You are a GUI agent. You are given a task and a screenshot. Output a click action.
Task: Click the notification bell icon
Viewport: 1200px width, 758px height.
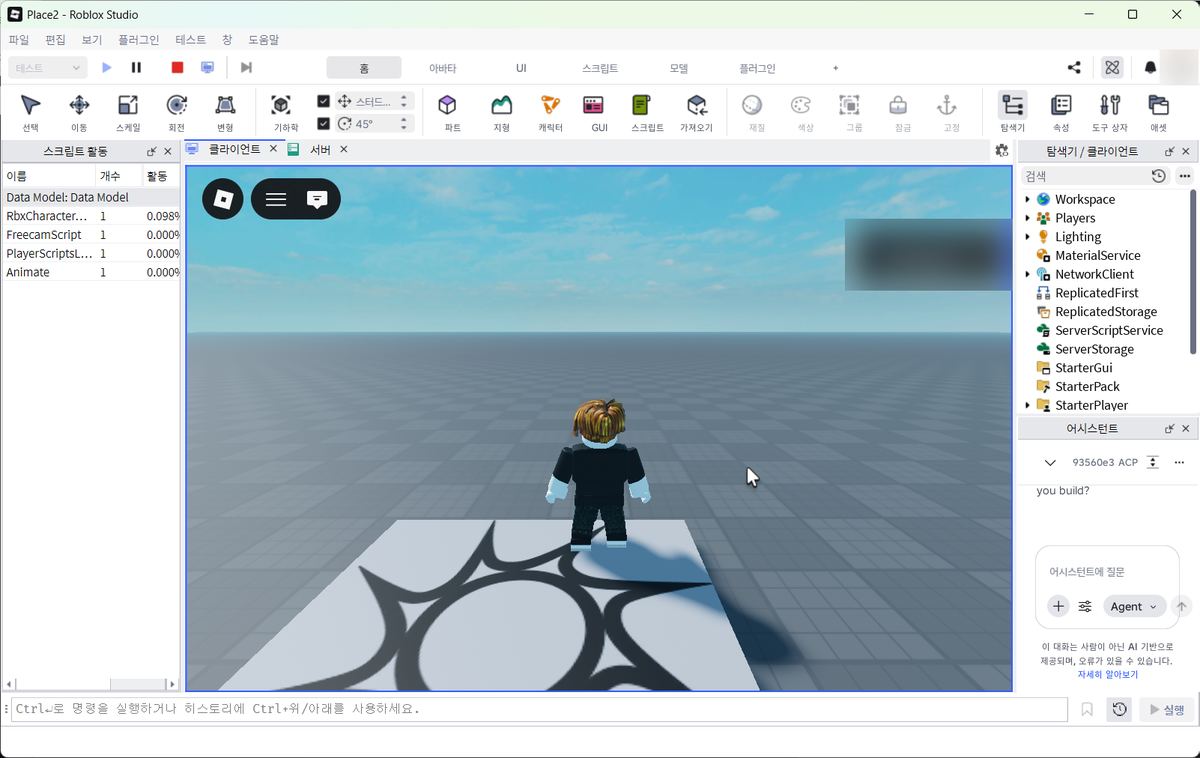pos(1150,68)
